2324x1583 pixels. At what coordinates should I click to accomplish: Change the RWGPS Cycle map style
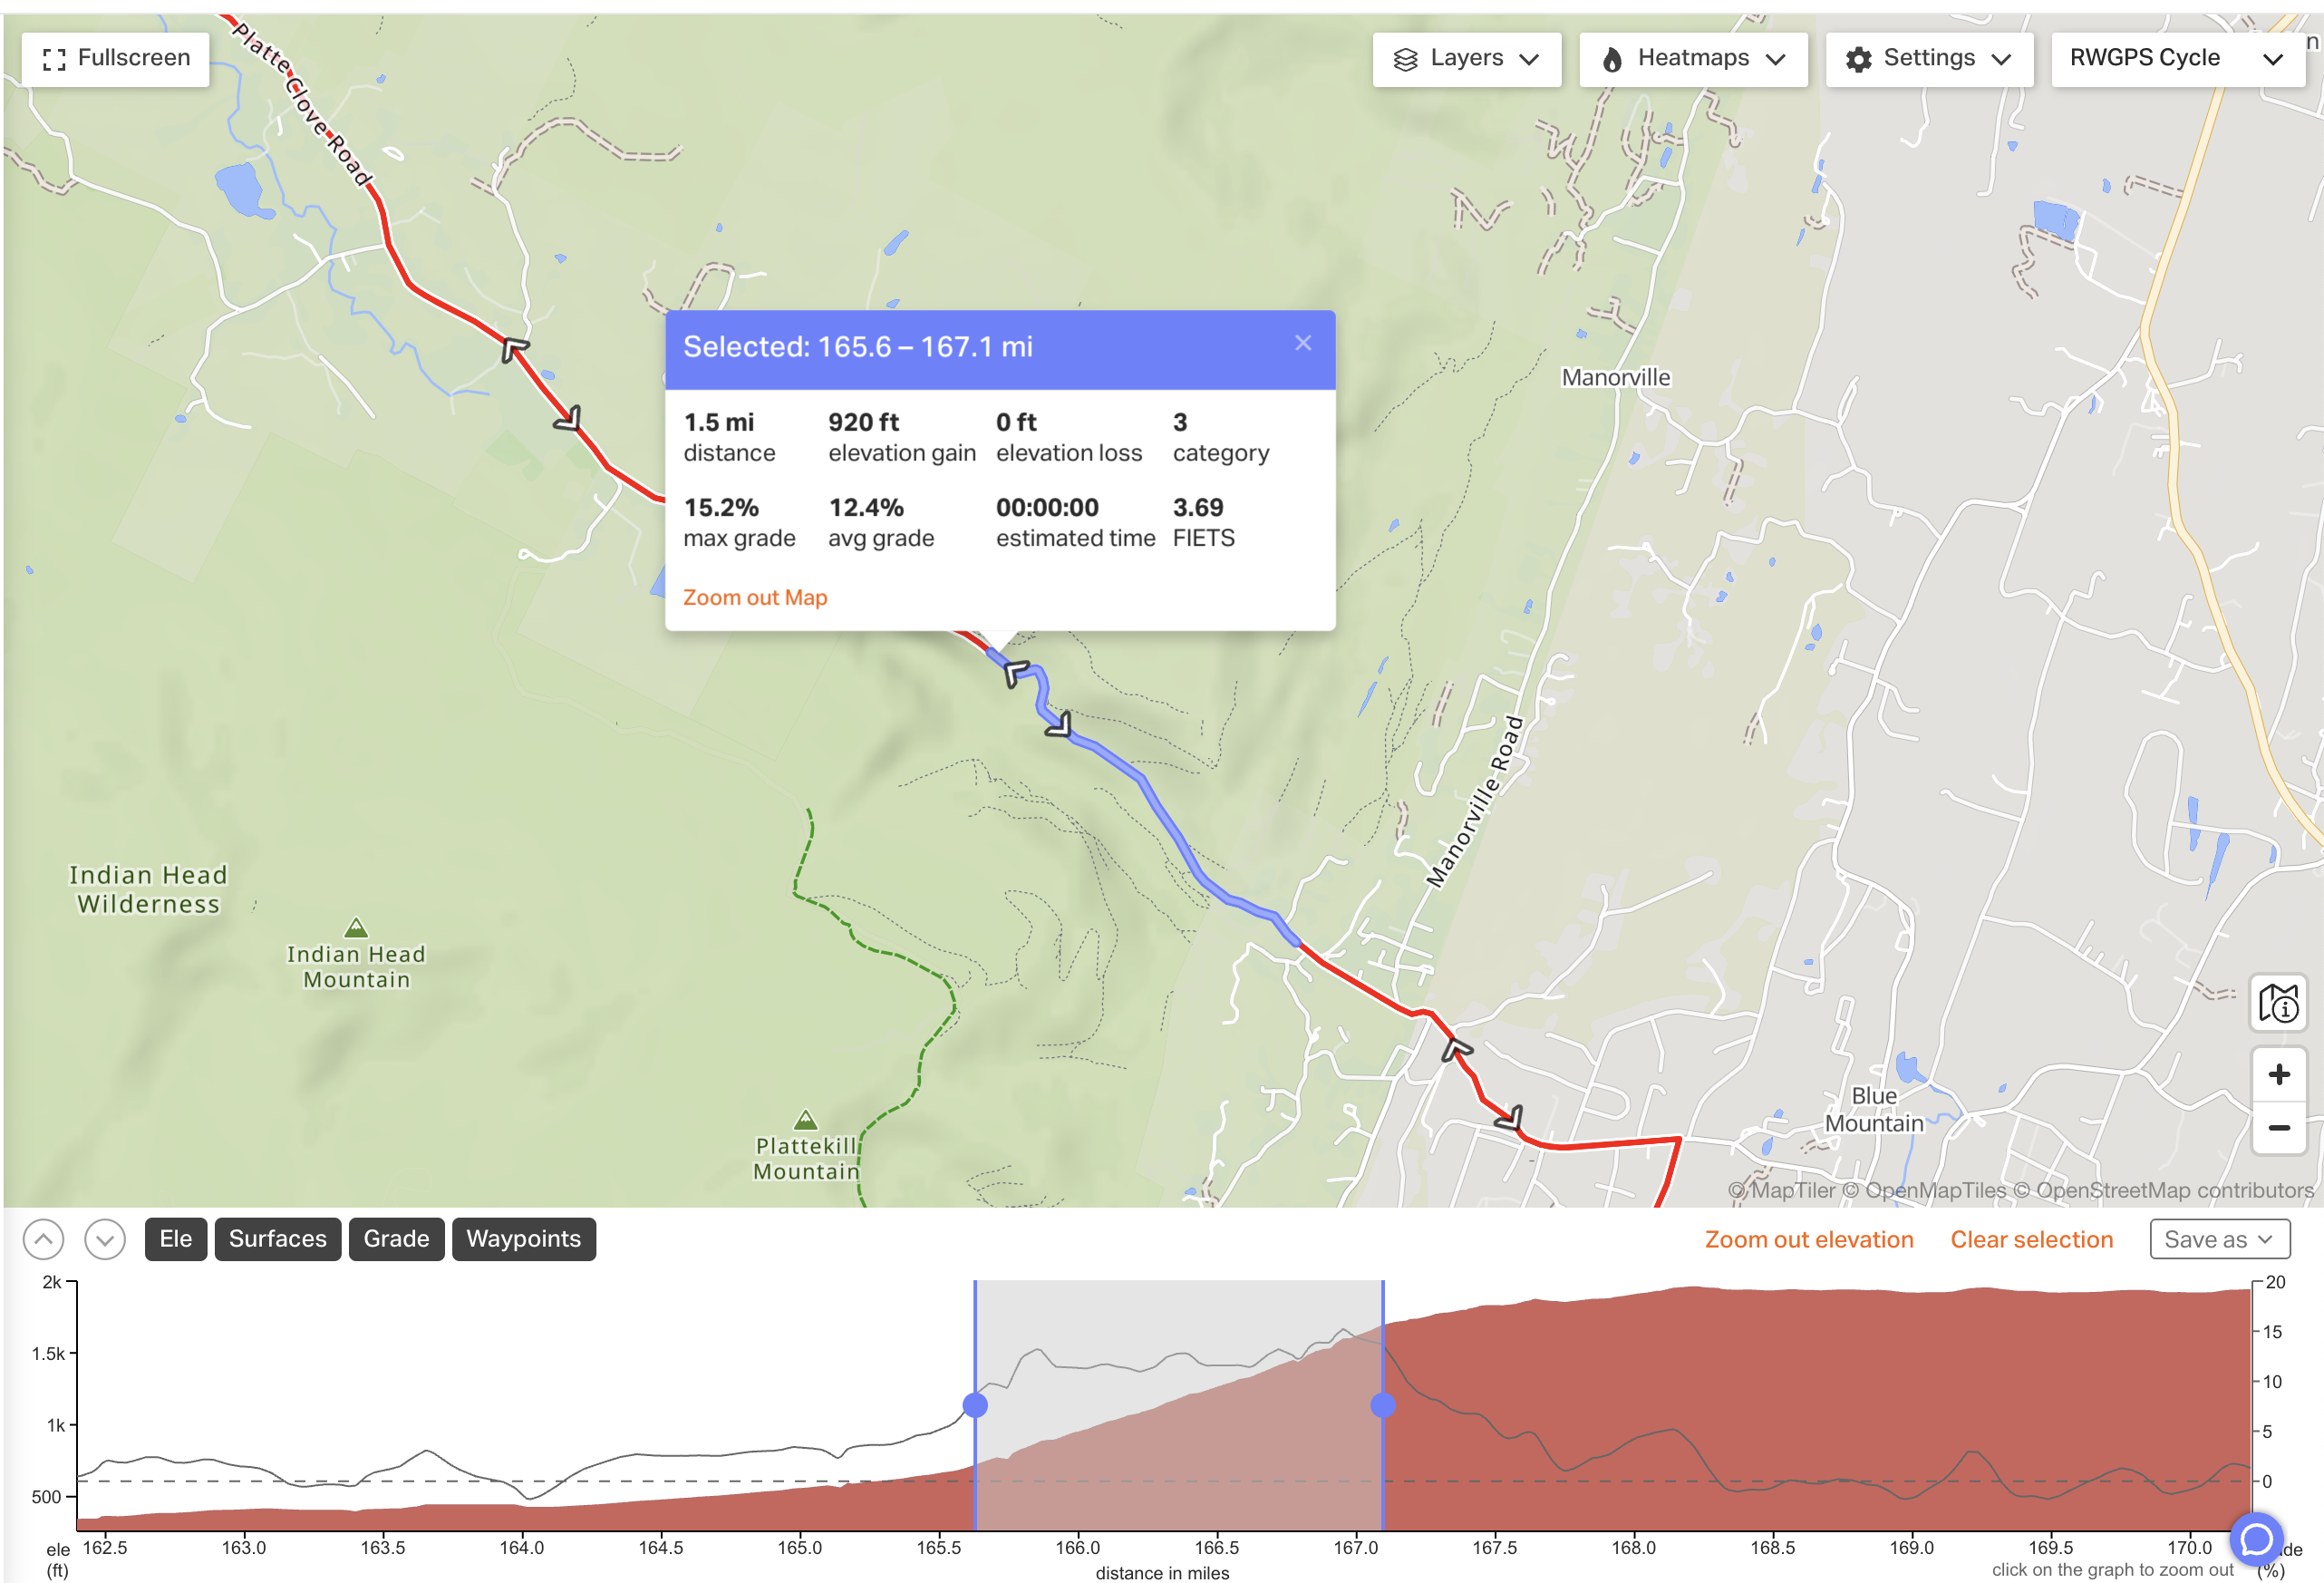point(2177,59)
